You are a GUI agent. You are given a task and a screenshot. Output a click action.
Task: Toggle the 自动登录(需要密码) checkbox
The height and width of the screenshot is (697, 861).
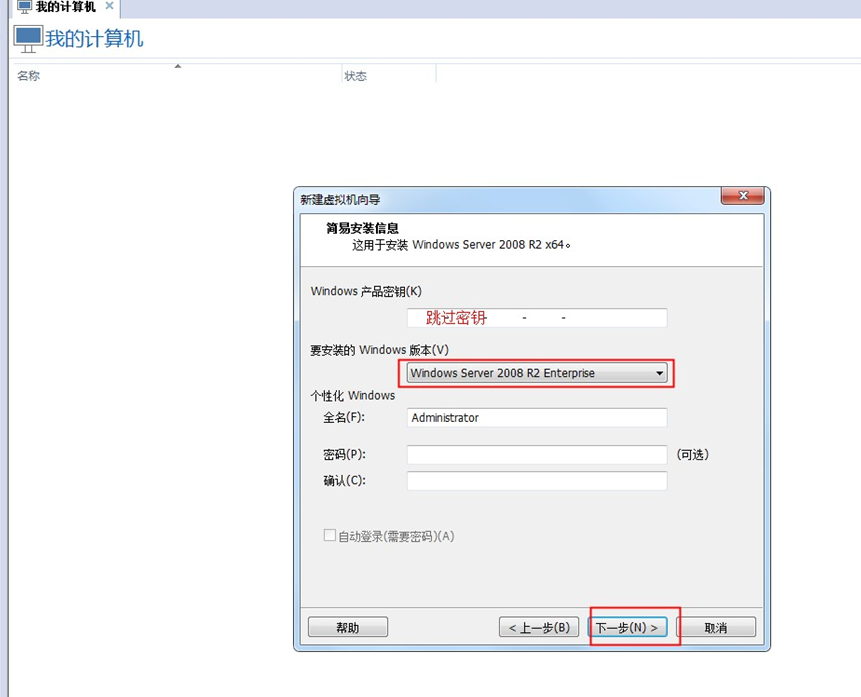point(329,536)
